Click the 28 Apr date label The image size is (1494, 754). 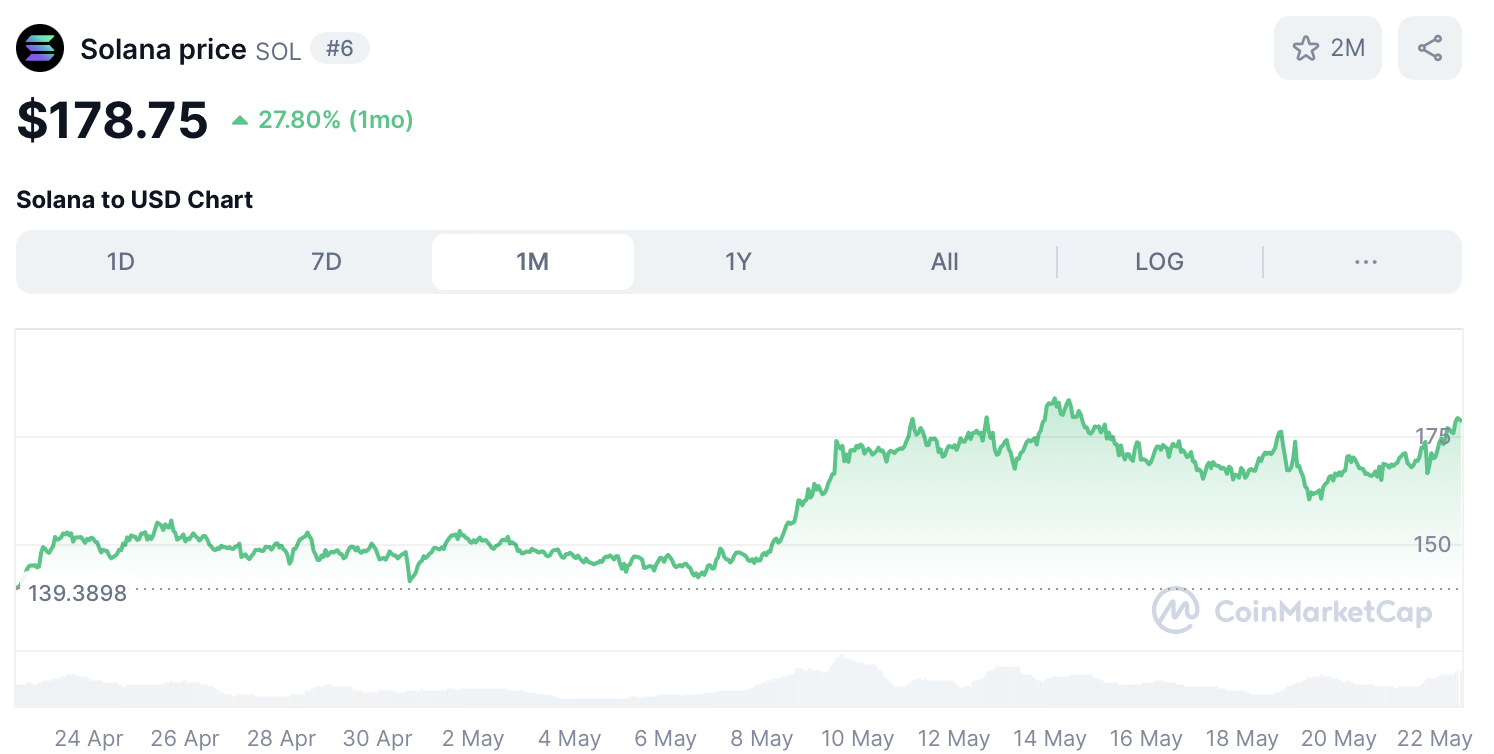pos(281,739)
